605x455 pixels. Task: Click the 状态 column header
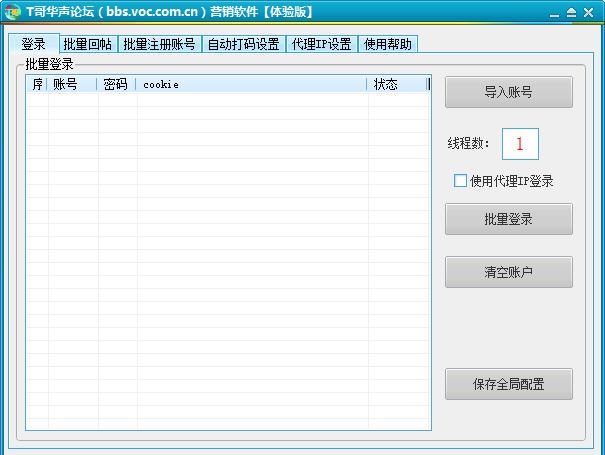pos(397,84)
